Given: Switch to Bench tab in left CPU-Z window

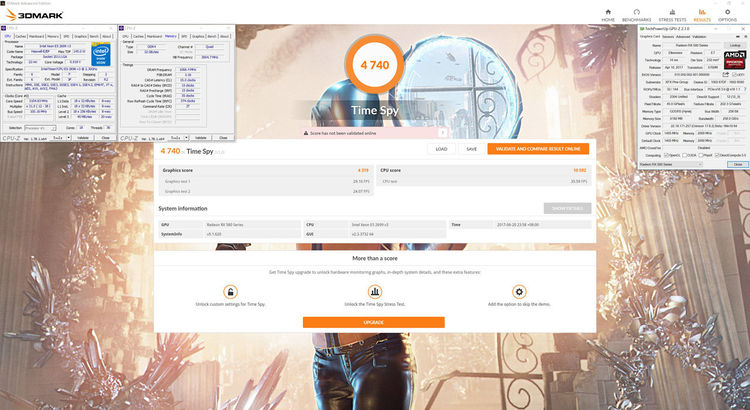Looking at the screenshot, I should click(94, 36).
